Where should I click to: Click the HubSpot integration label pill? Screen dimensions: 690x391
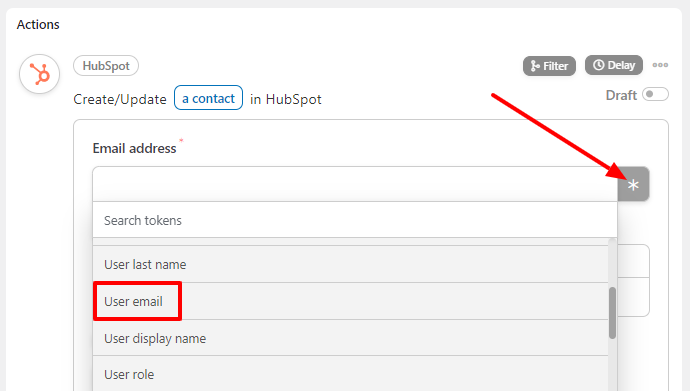[x=106, y=66]
